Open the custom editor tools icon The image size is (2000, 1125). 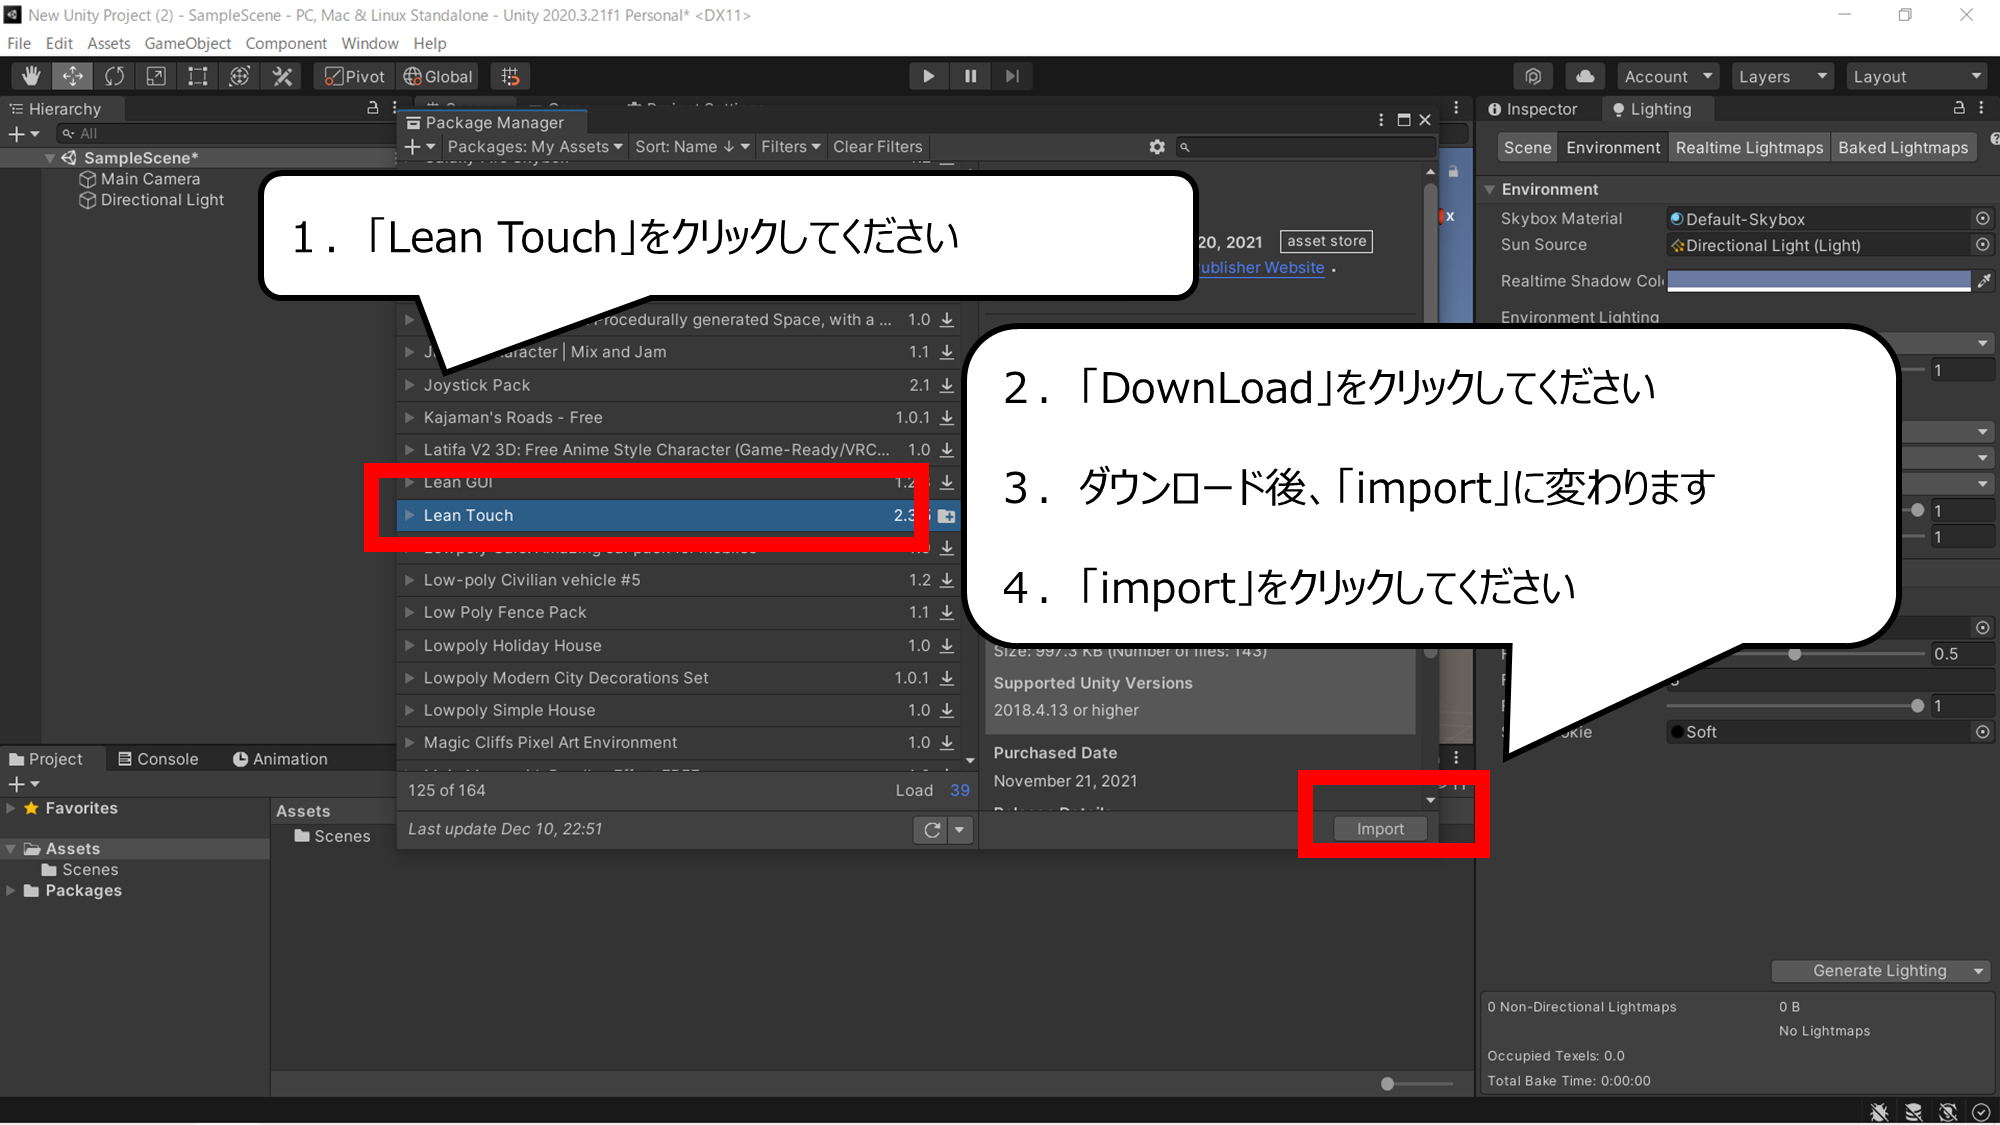[282, 76]
